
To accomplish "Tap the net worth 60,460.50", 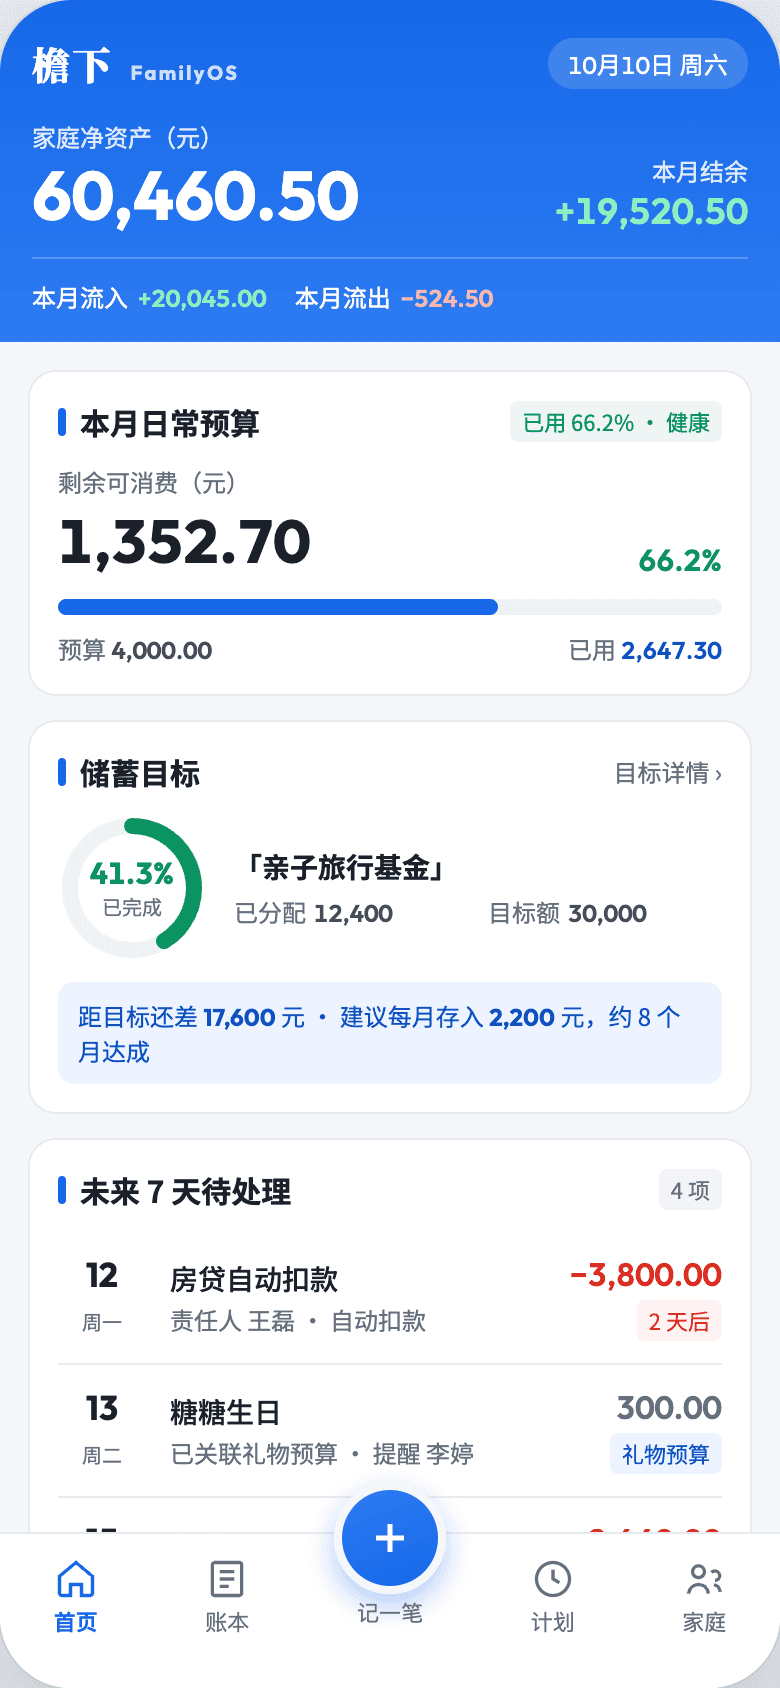I will 196,197.
